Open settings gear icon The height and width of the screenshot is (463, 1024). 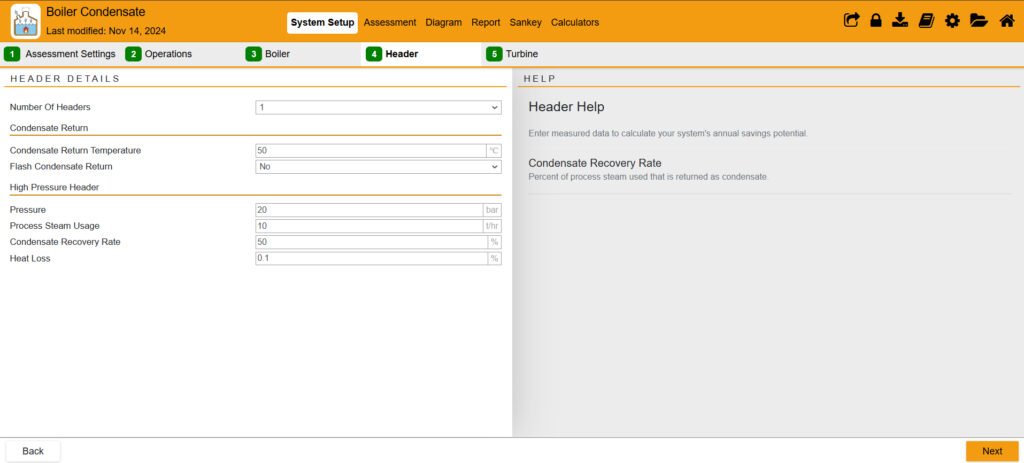(952, 21)
